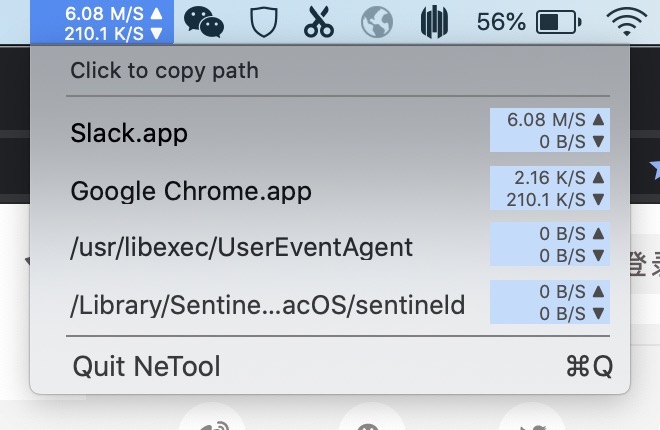Copy path of sentineld process entry
This screenshot has width=660, height=430.
(x=330, y=303)
